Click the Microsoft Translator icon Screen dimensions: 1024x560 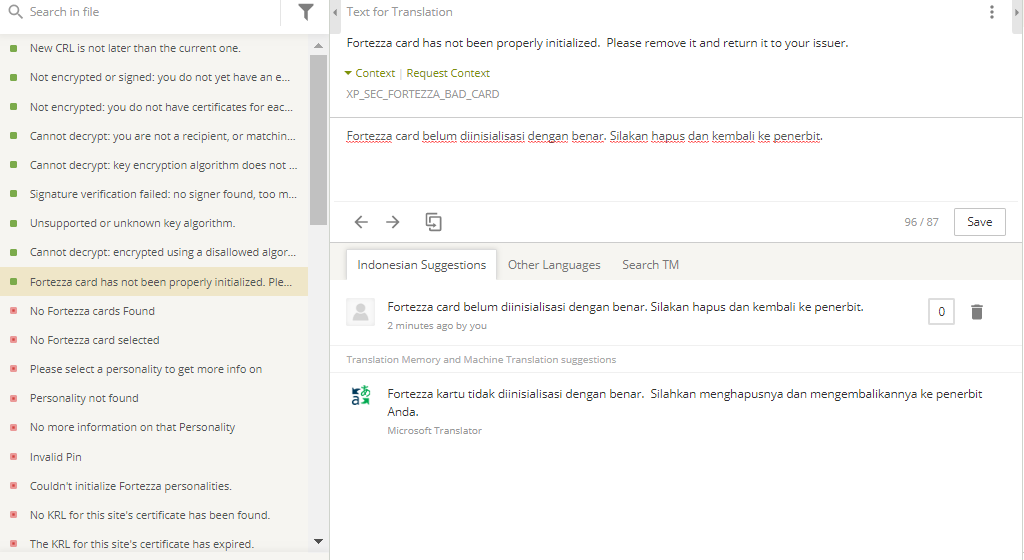[360, 395]
